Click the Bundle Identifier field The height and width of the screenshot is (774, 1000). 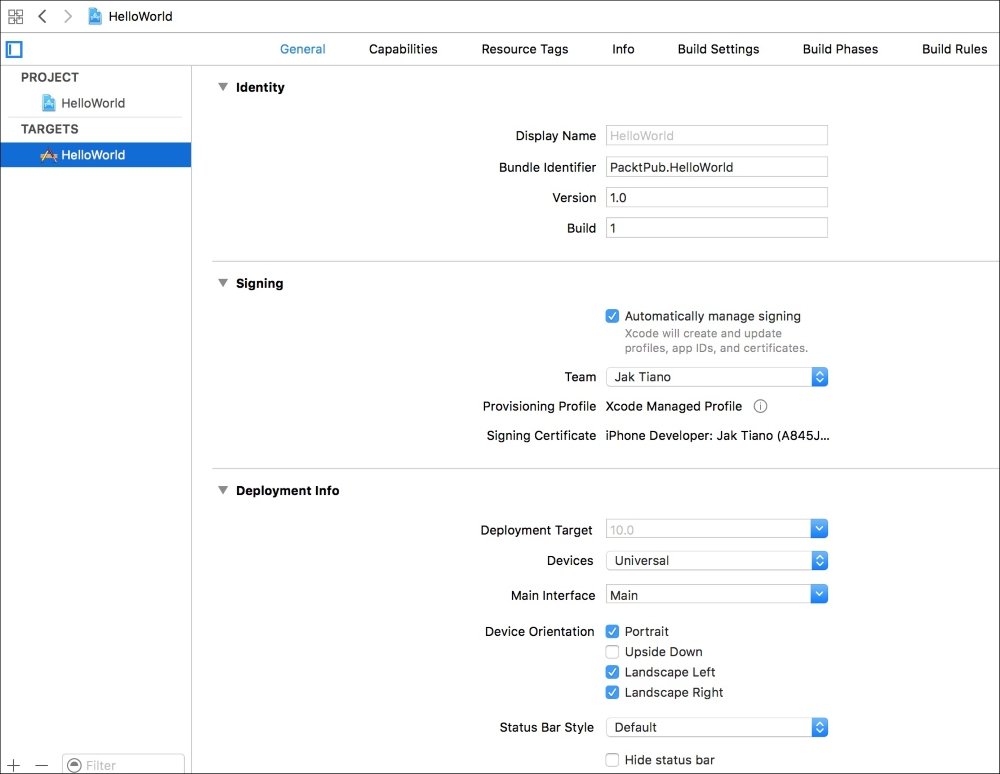click(x=717, y=167)
